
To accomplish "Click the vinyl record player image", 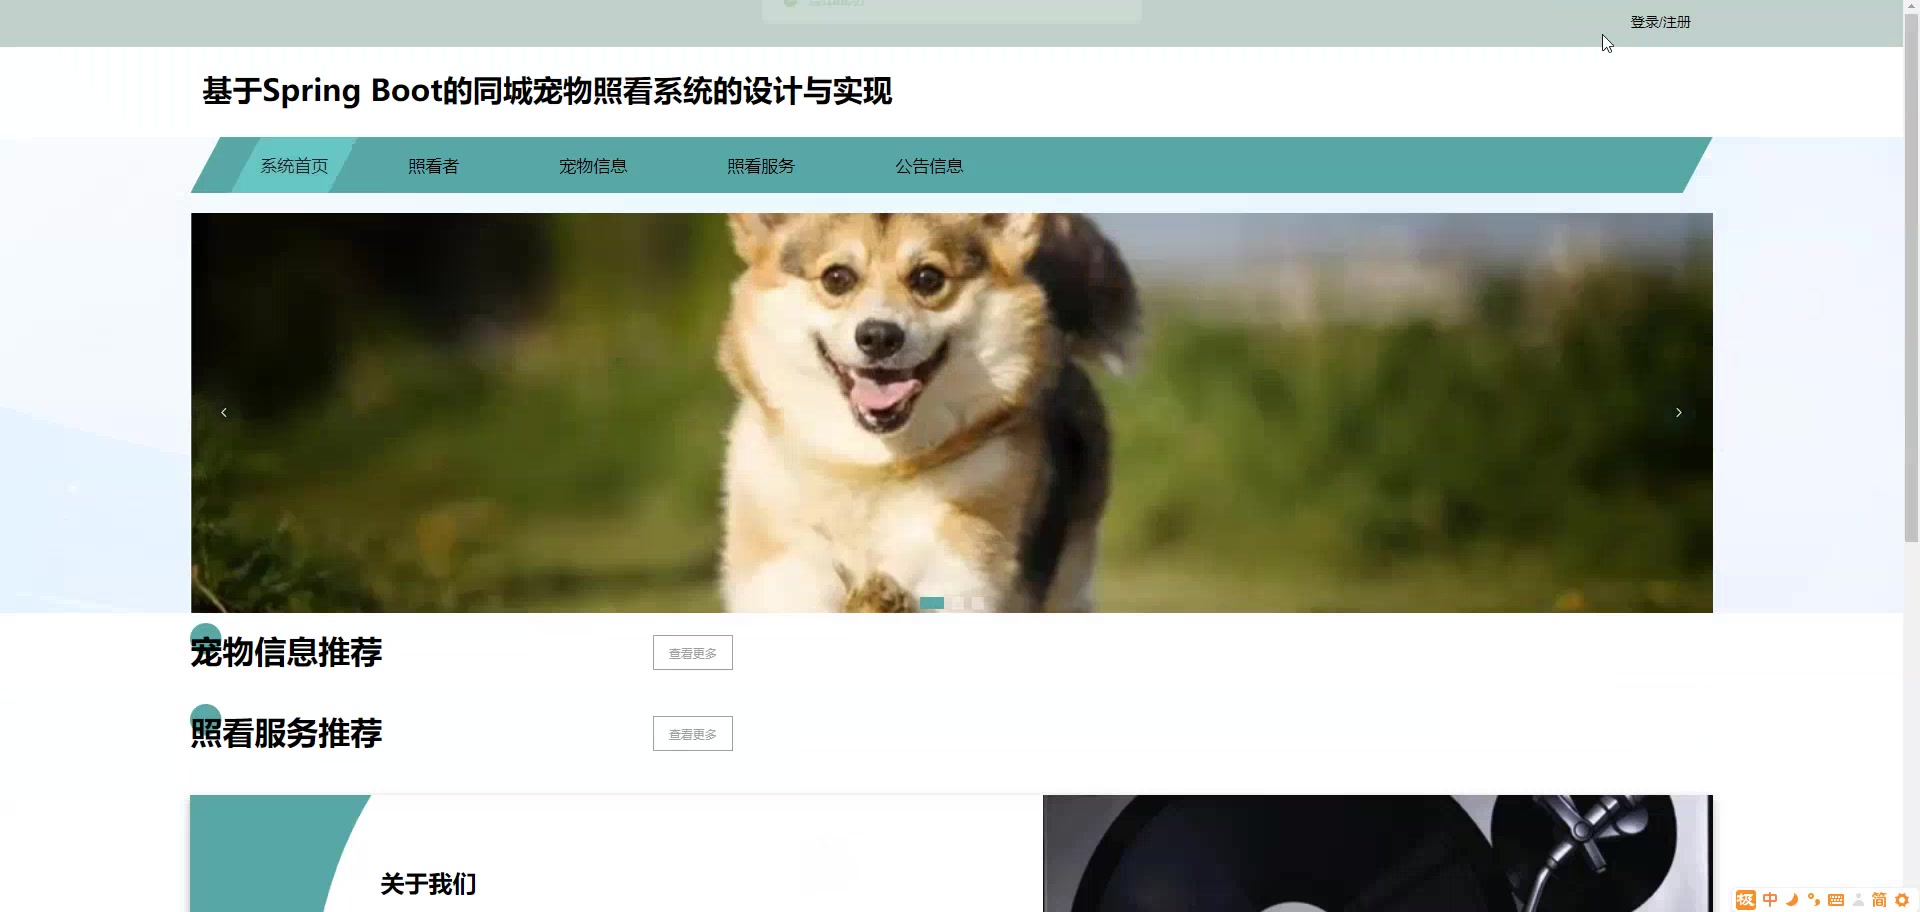I will tap(1378, 853).
